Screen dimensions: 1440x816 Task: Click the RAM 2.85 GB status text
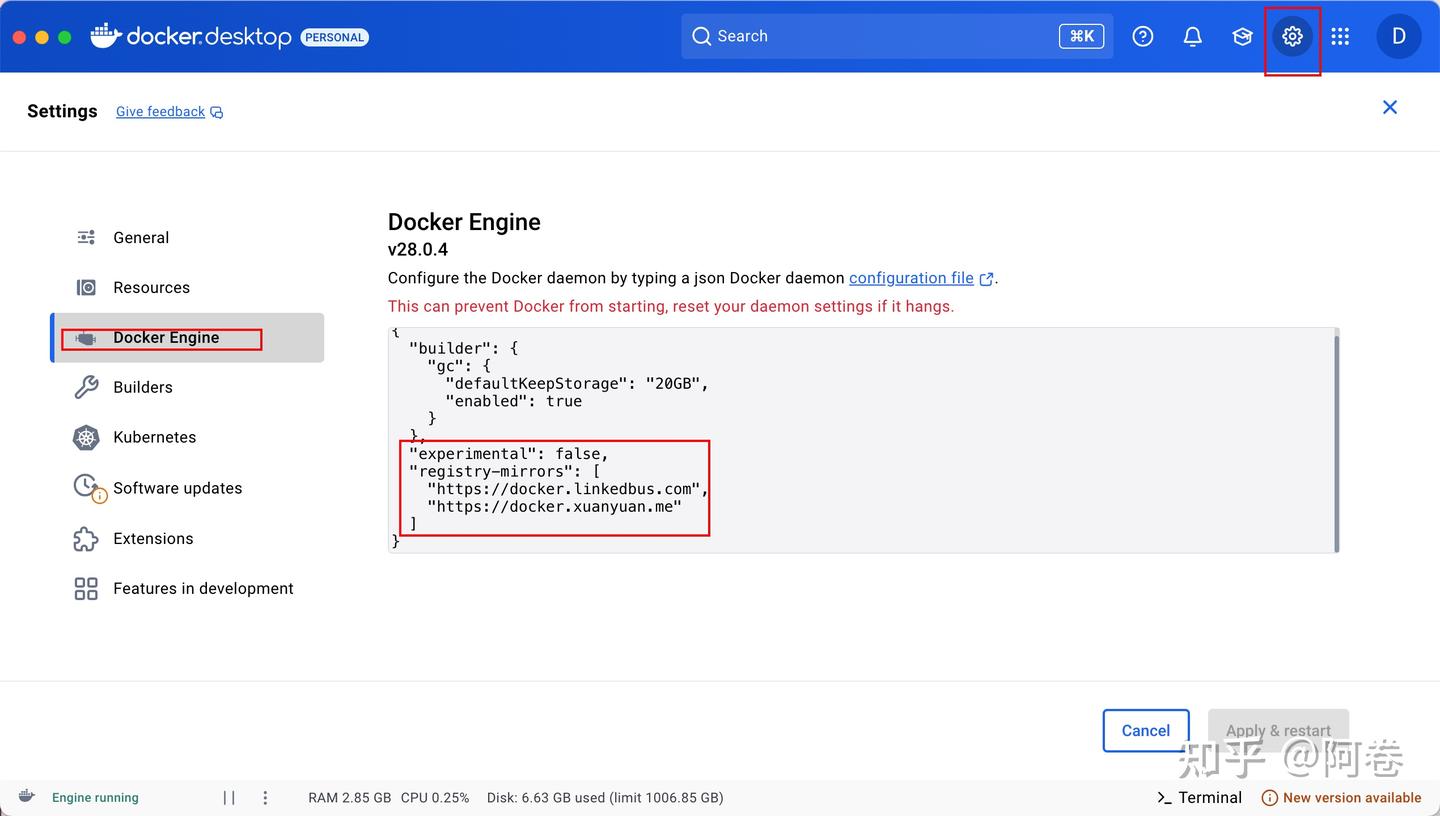coord(350,798)
